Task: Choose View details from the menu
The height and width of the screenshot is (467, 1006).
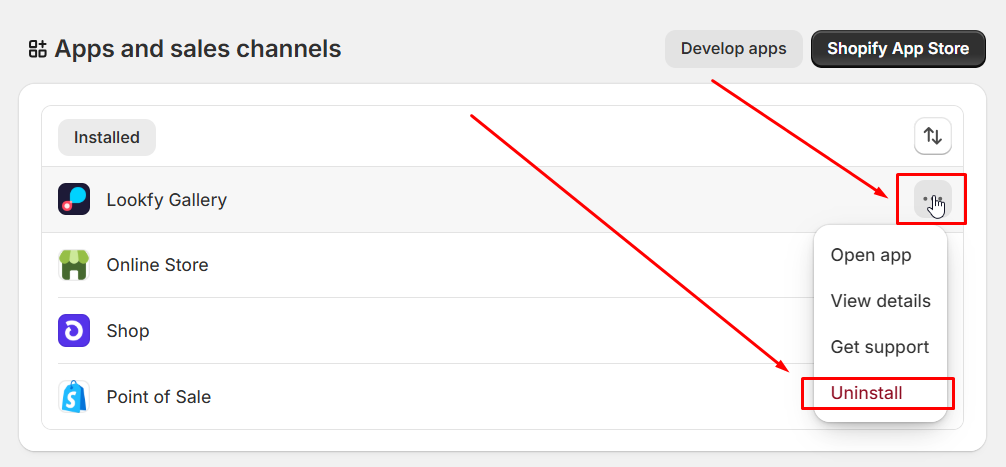Action: pos(880,301)
